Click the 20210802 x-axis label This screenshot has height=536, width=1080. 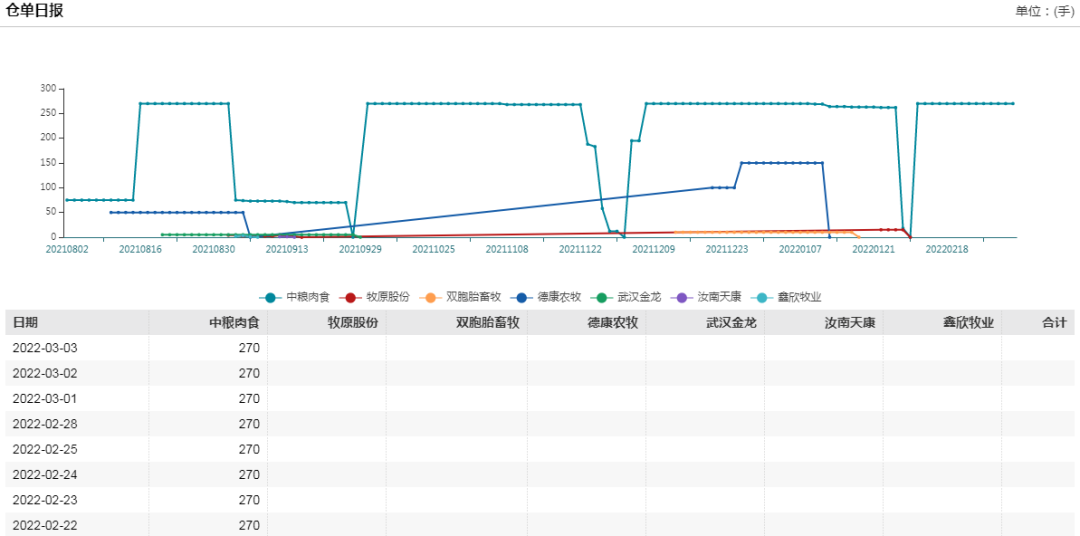65,249
